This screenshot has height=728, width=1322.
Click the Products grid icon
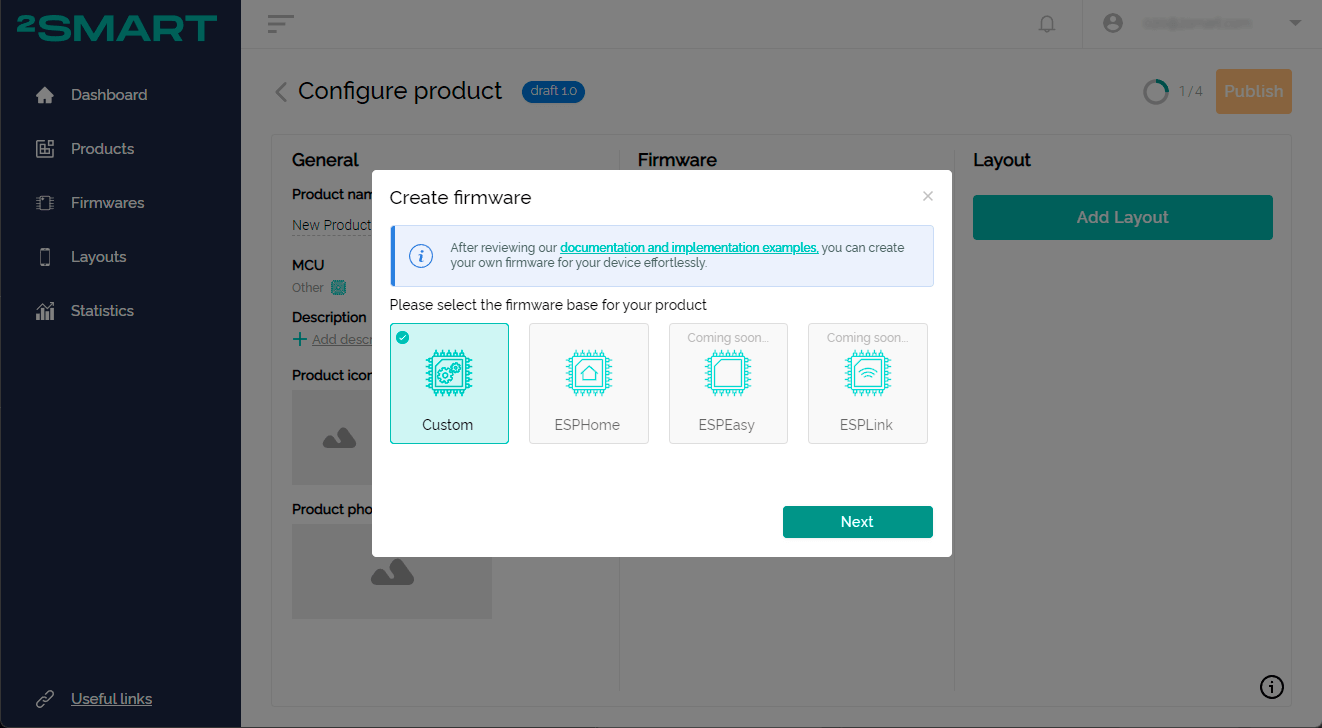click(45, 149)
